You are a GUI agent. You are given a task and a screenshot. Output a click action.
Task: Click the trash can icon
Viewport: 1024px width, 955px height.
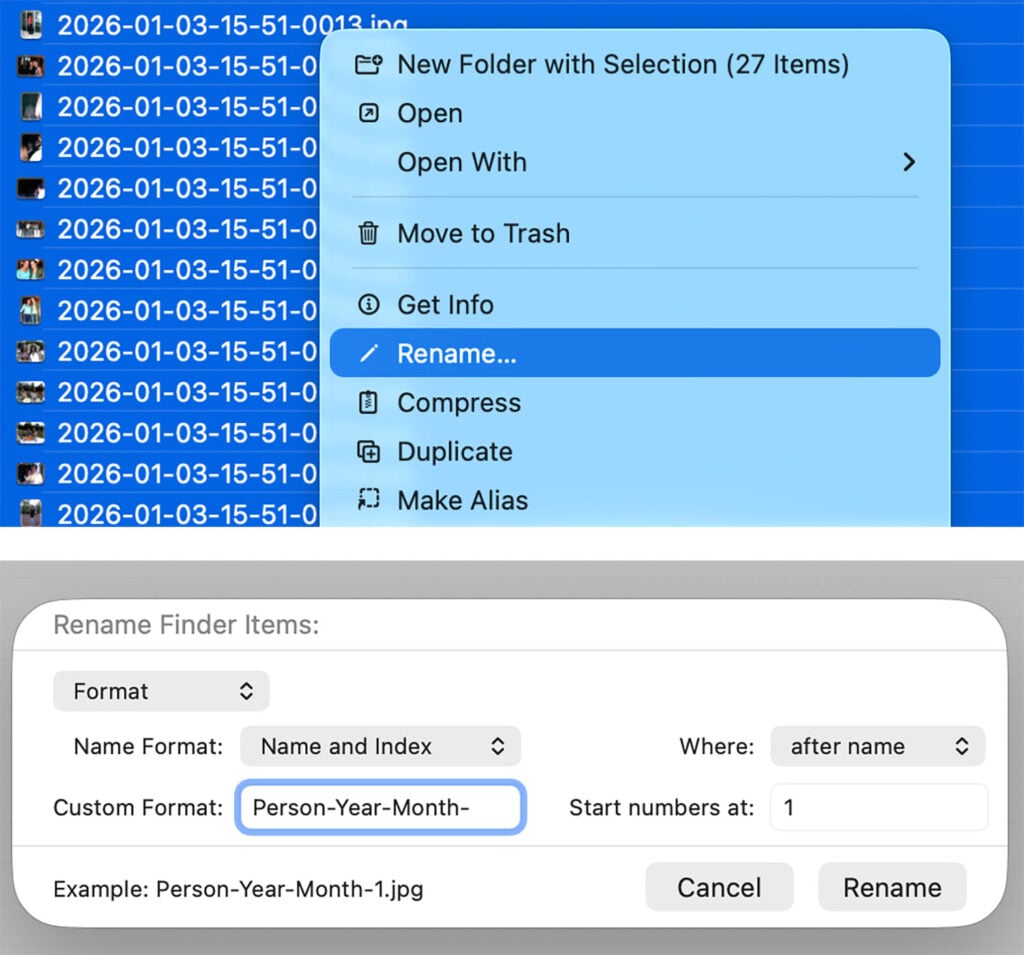(x=368, y=233)
